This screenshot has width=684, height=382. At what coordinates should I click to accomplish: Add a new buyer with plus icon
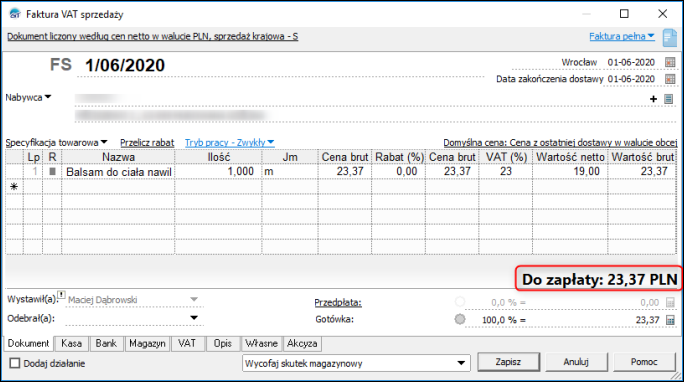coord(653,99)
